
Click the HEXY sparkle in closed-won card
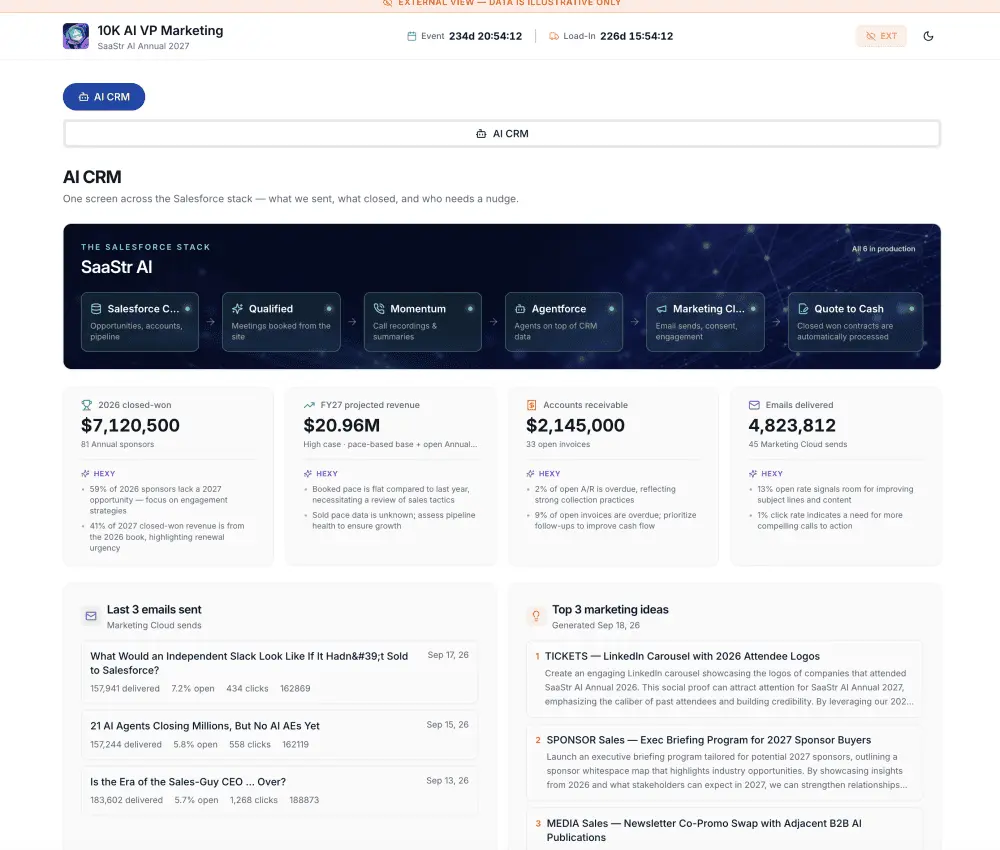85,474
